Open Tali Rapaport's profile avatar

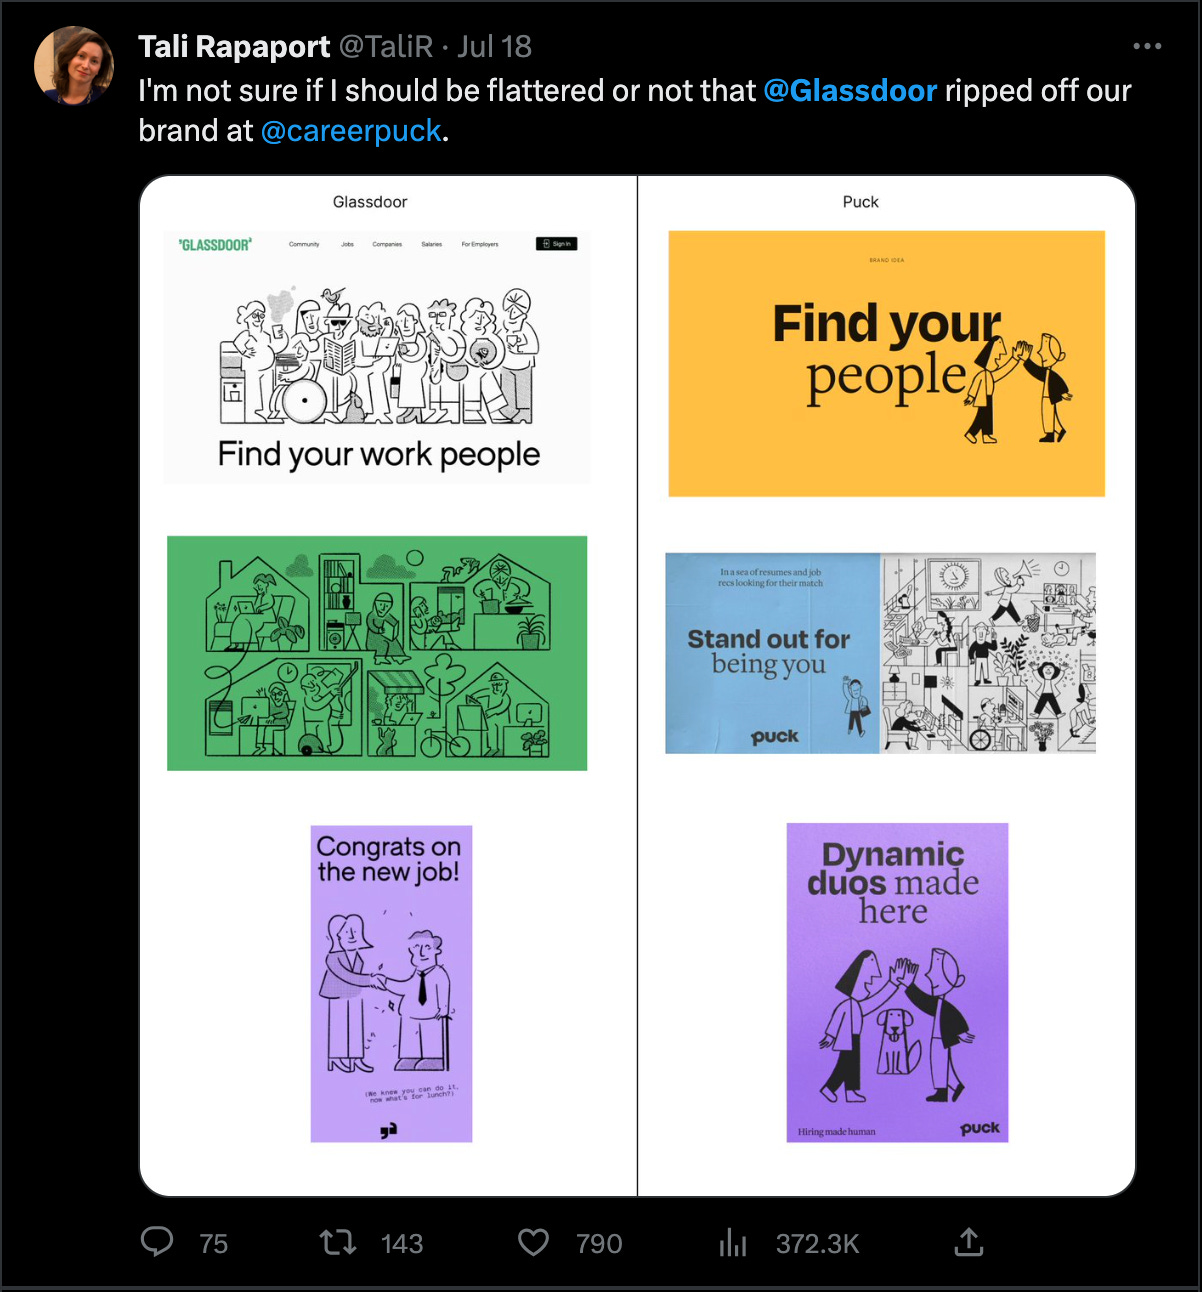(x=74, y=66)
